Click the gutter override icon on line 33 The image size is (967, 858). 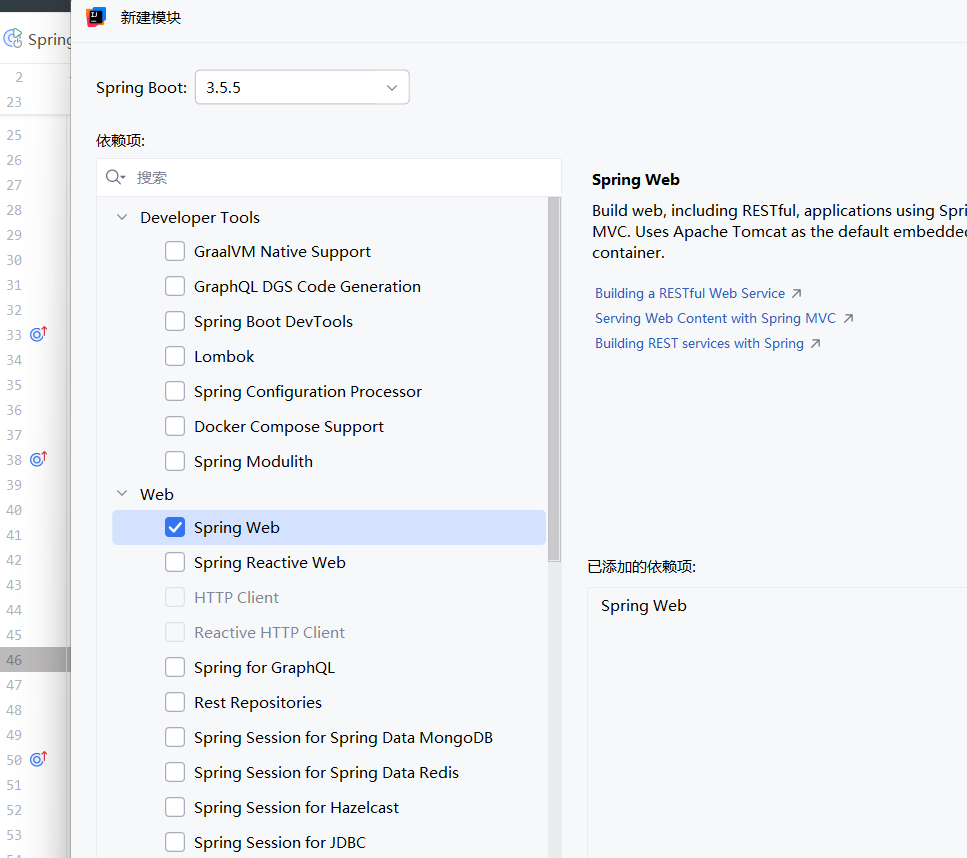click(x=38, y=334)
